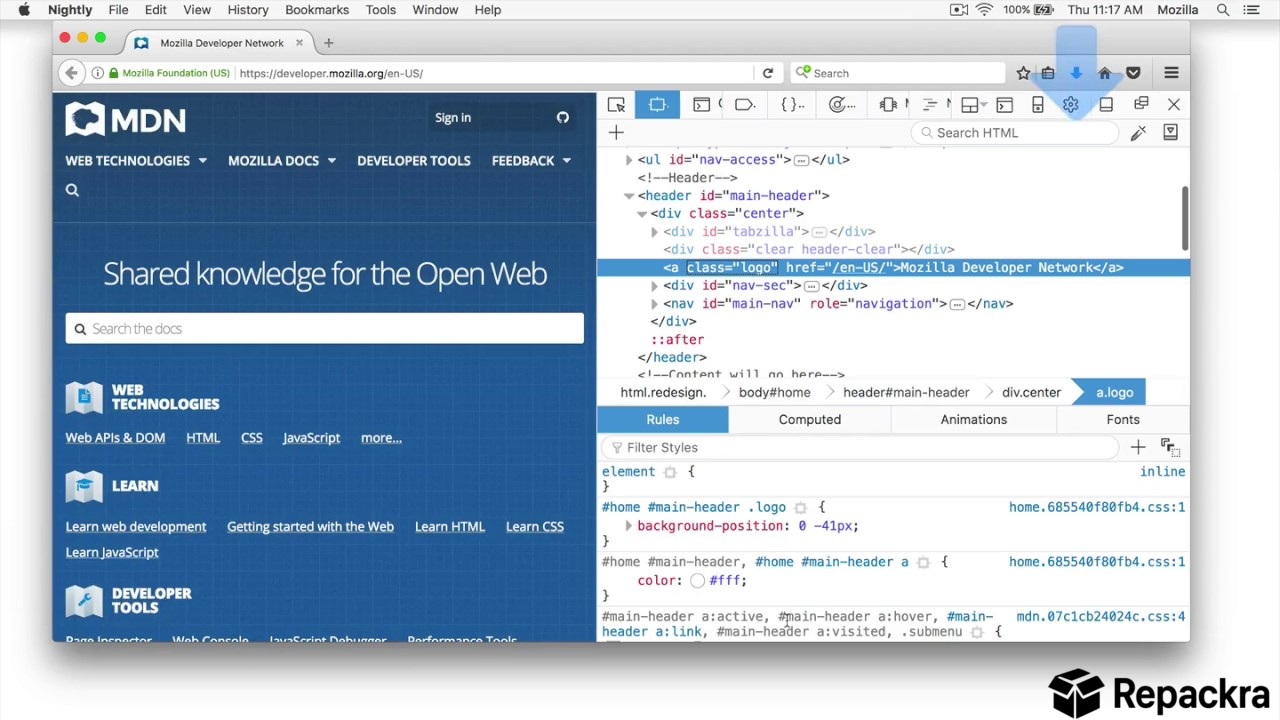Select the Inspector panel icon
Viewport: 1280px width, 720px height.
tap(657, 105)
